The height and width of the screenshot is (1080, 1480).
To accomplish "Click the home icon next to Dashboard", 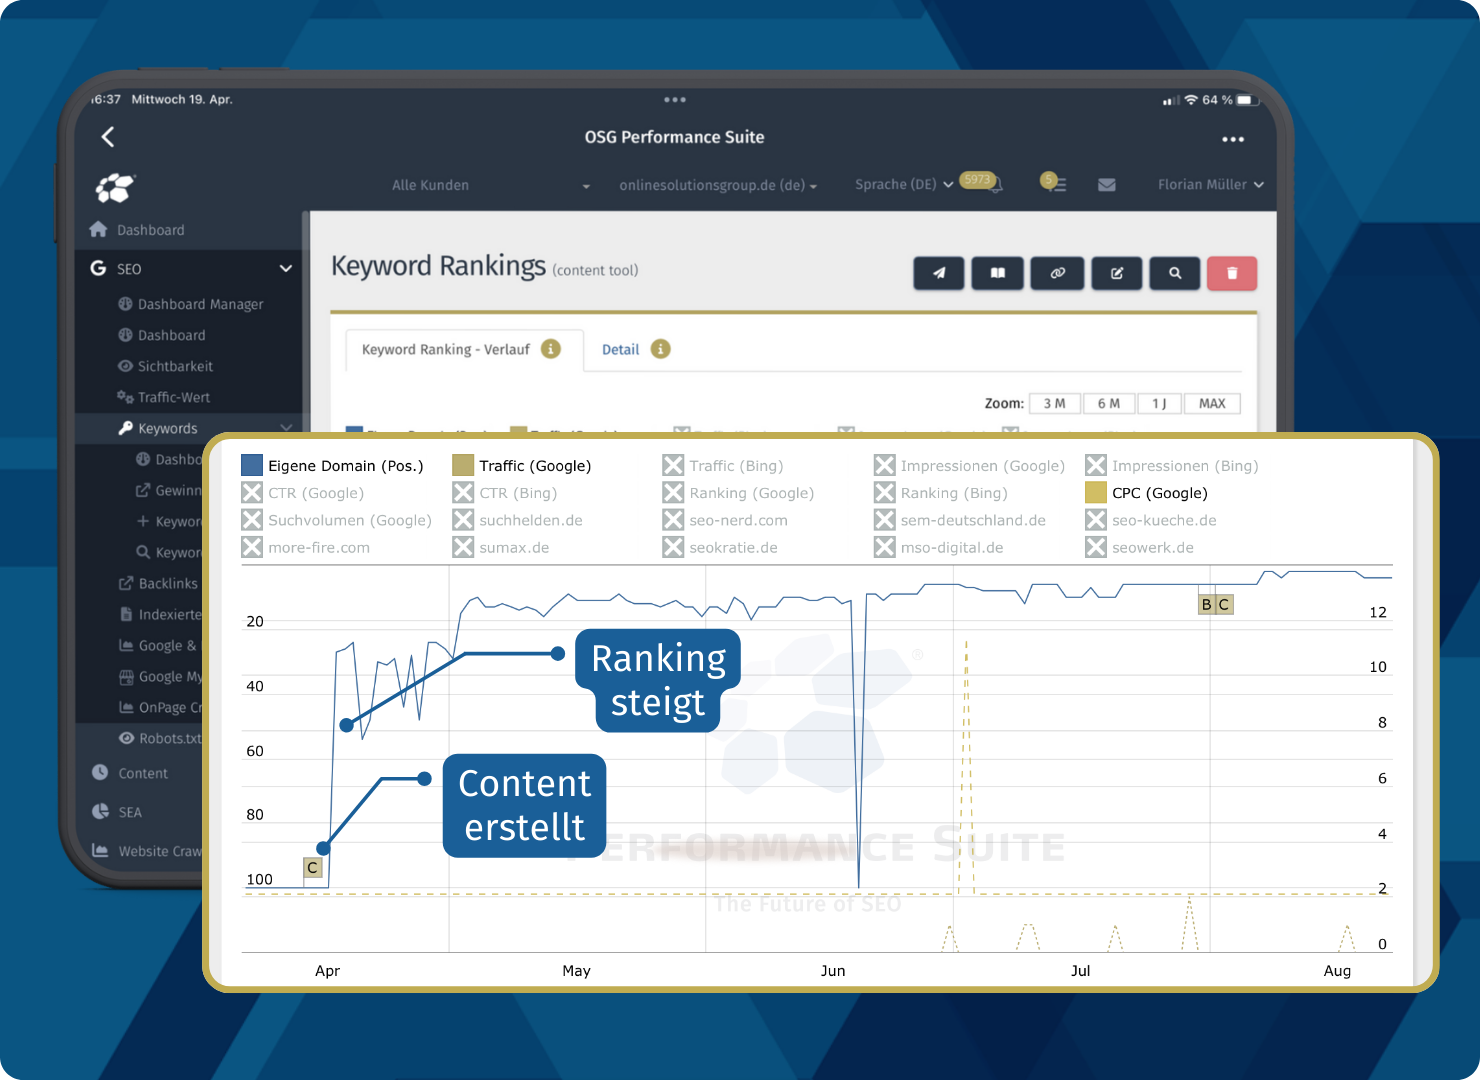I will pos(98,229).
